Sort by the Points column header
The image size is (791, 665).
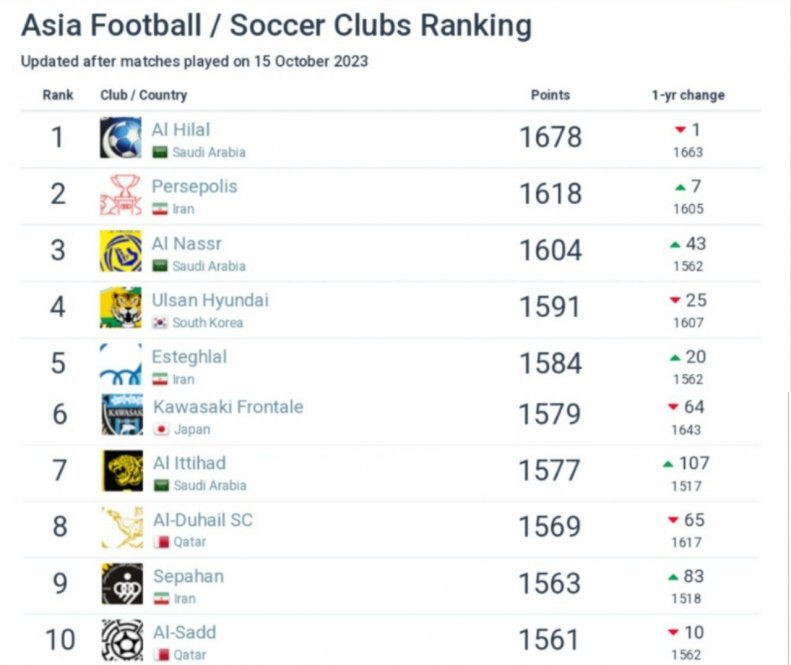coord(550,95)
